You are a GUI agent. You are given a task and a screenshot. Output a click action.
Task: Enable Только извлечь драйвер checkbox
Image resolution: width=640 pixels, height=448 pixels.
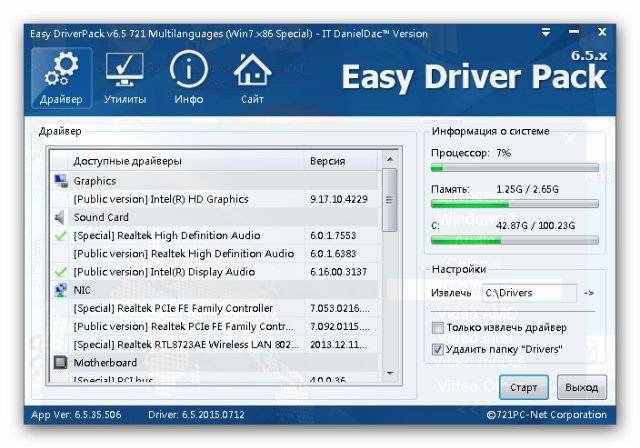[438, 328]
